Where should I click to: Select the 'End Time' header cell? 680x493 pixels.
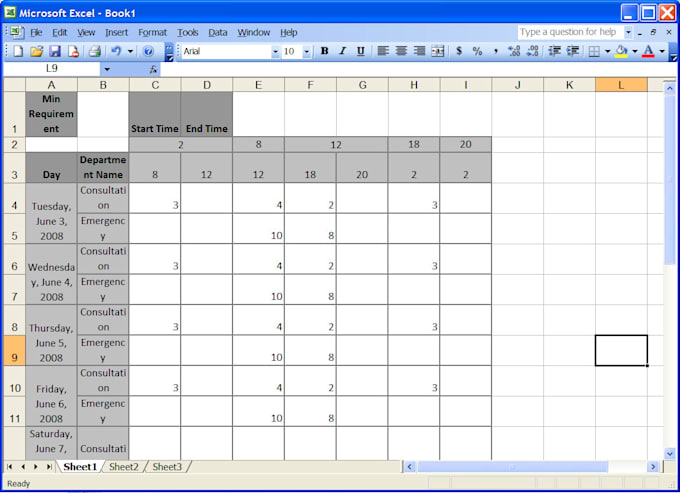pyautogui.click(x=207, y=114)
